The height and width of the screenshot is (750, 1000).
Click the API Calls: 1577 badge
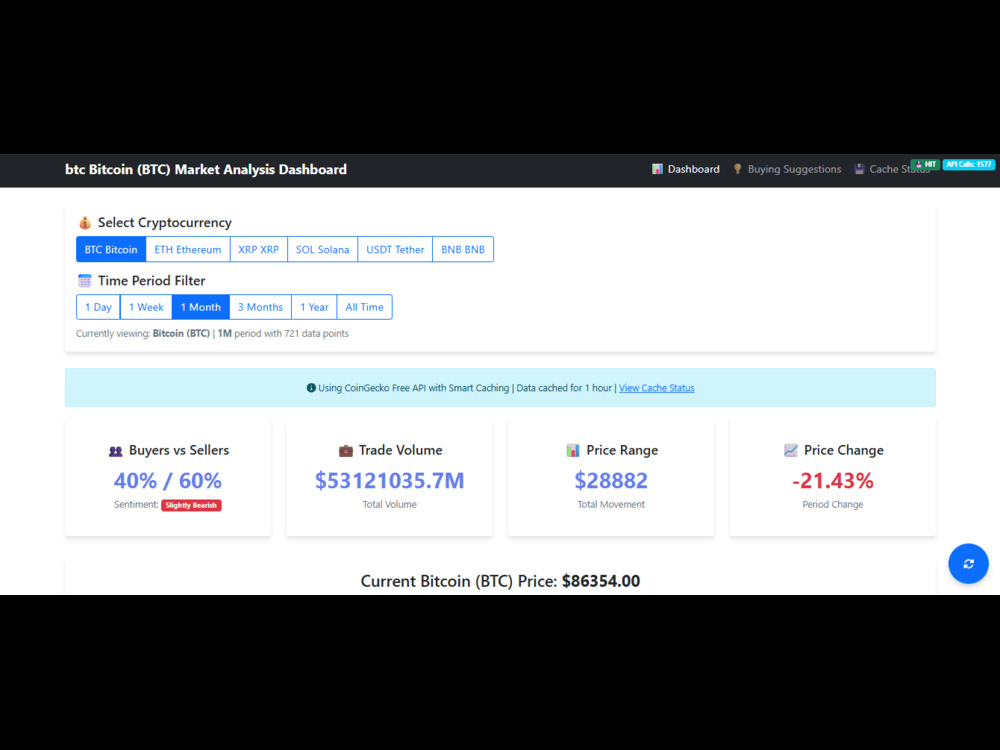[x=969, y=165]
